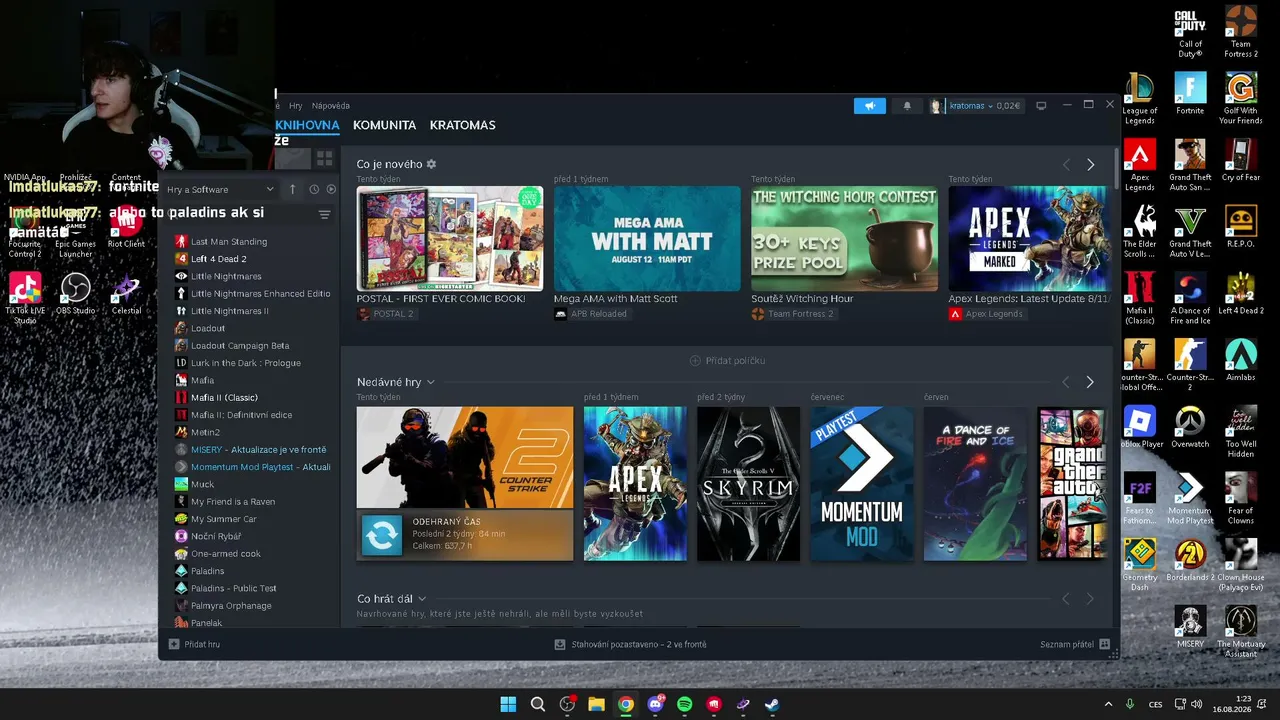This screenshot has width=1280, height=720.
Task: Open the POSTAL comic book news card
Action: pos(450,239)
